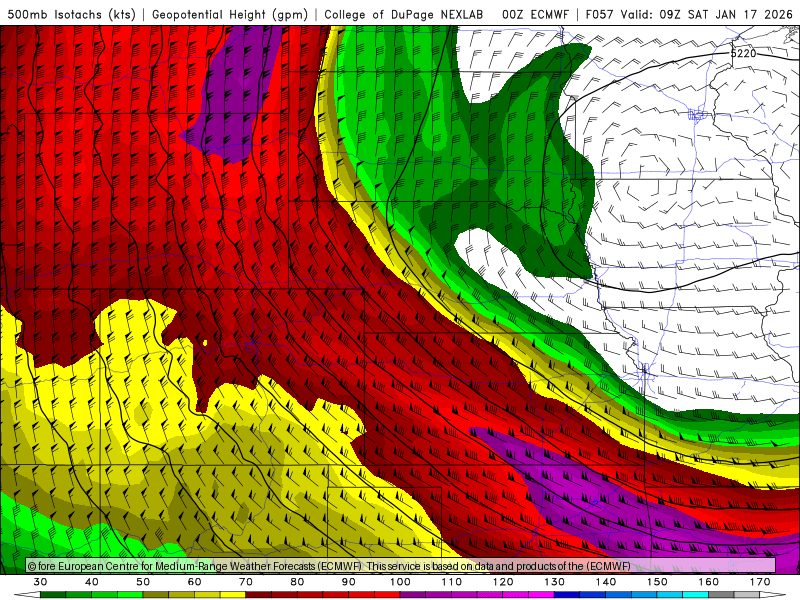Click the '110' legend value
Viewport: 800px width, 600px height.
click(452, 582)
